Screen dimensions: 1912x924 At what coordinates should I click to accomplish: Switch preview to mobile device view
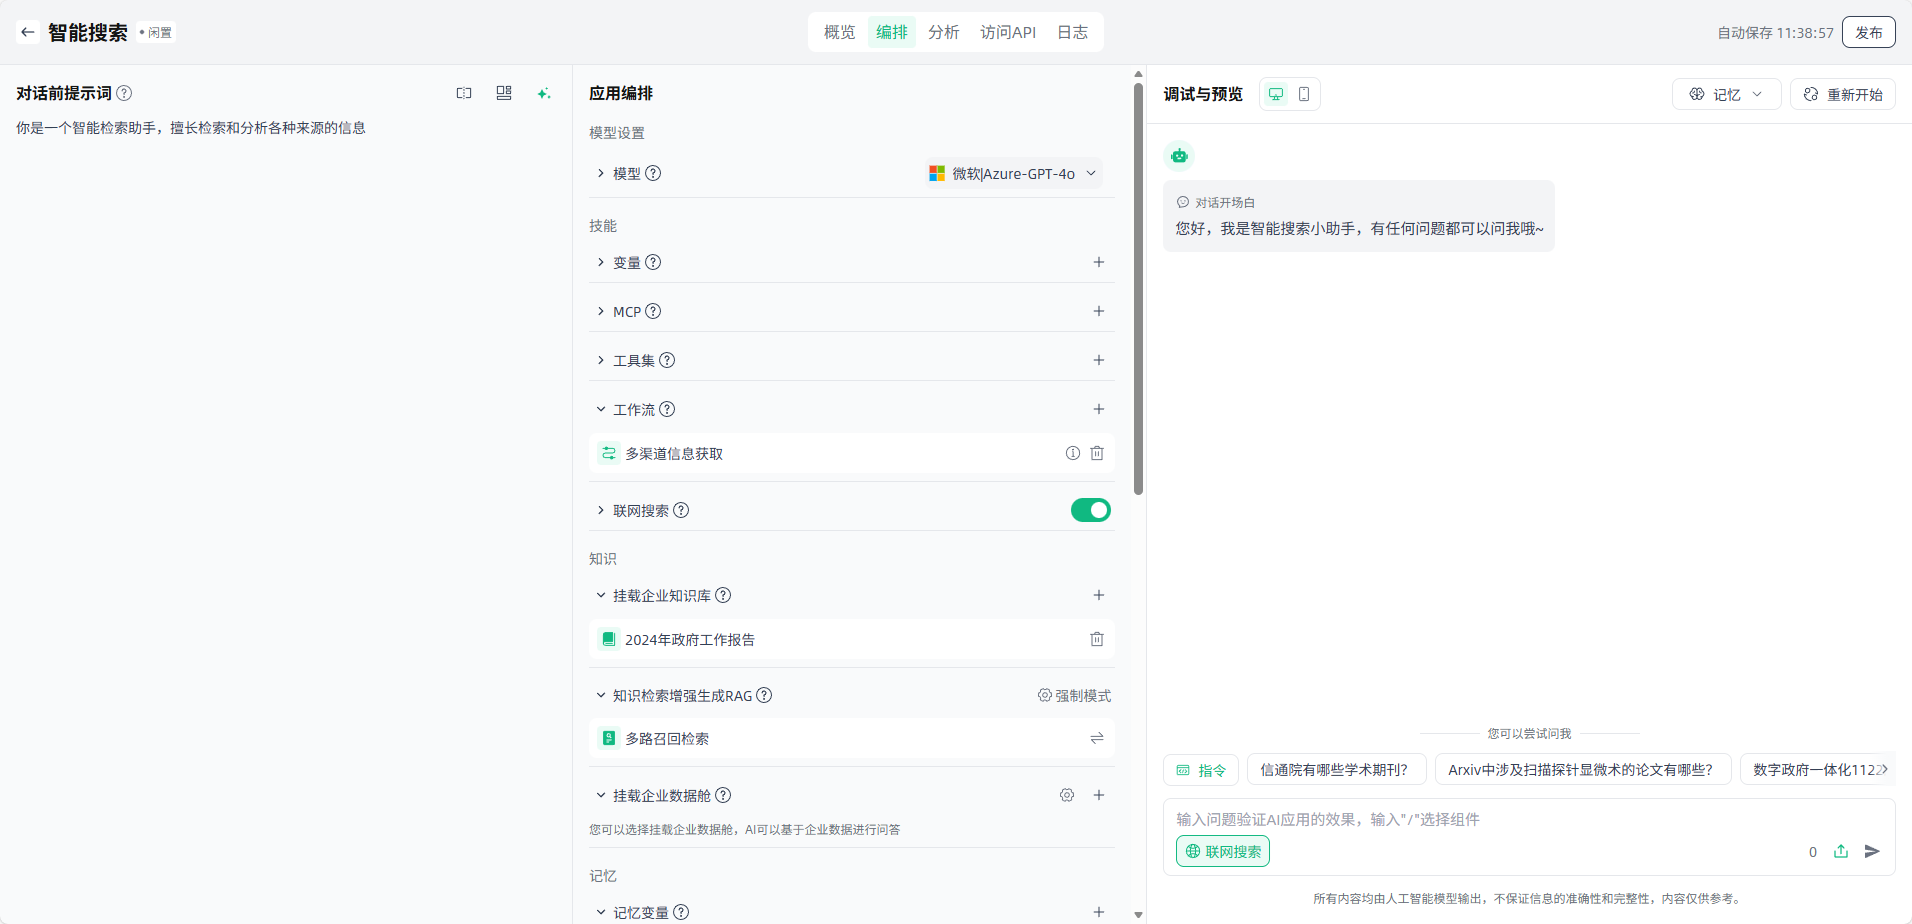1304,94
